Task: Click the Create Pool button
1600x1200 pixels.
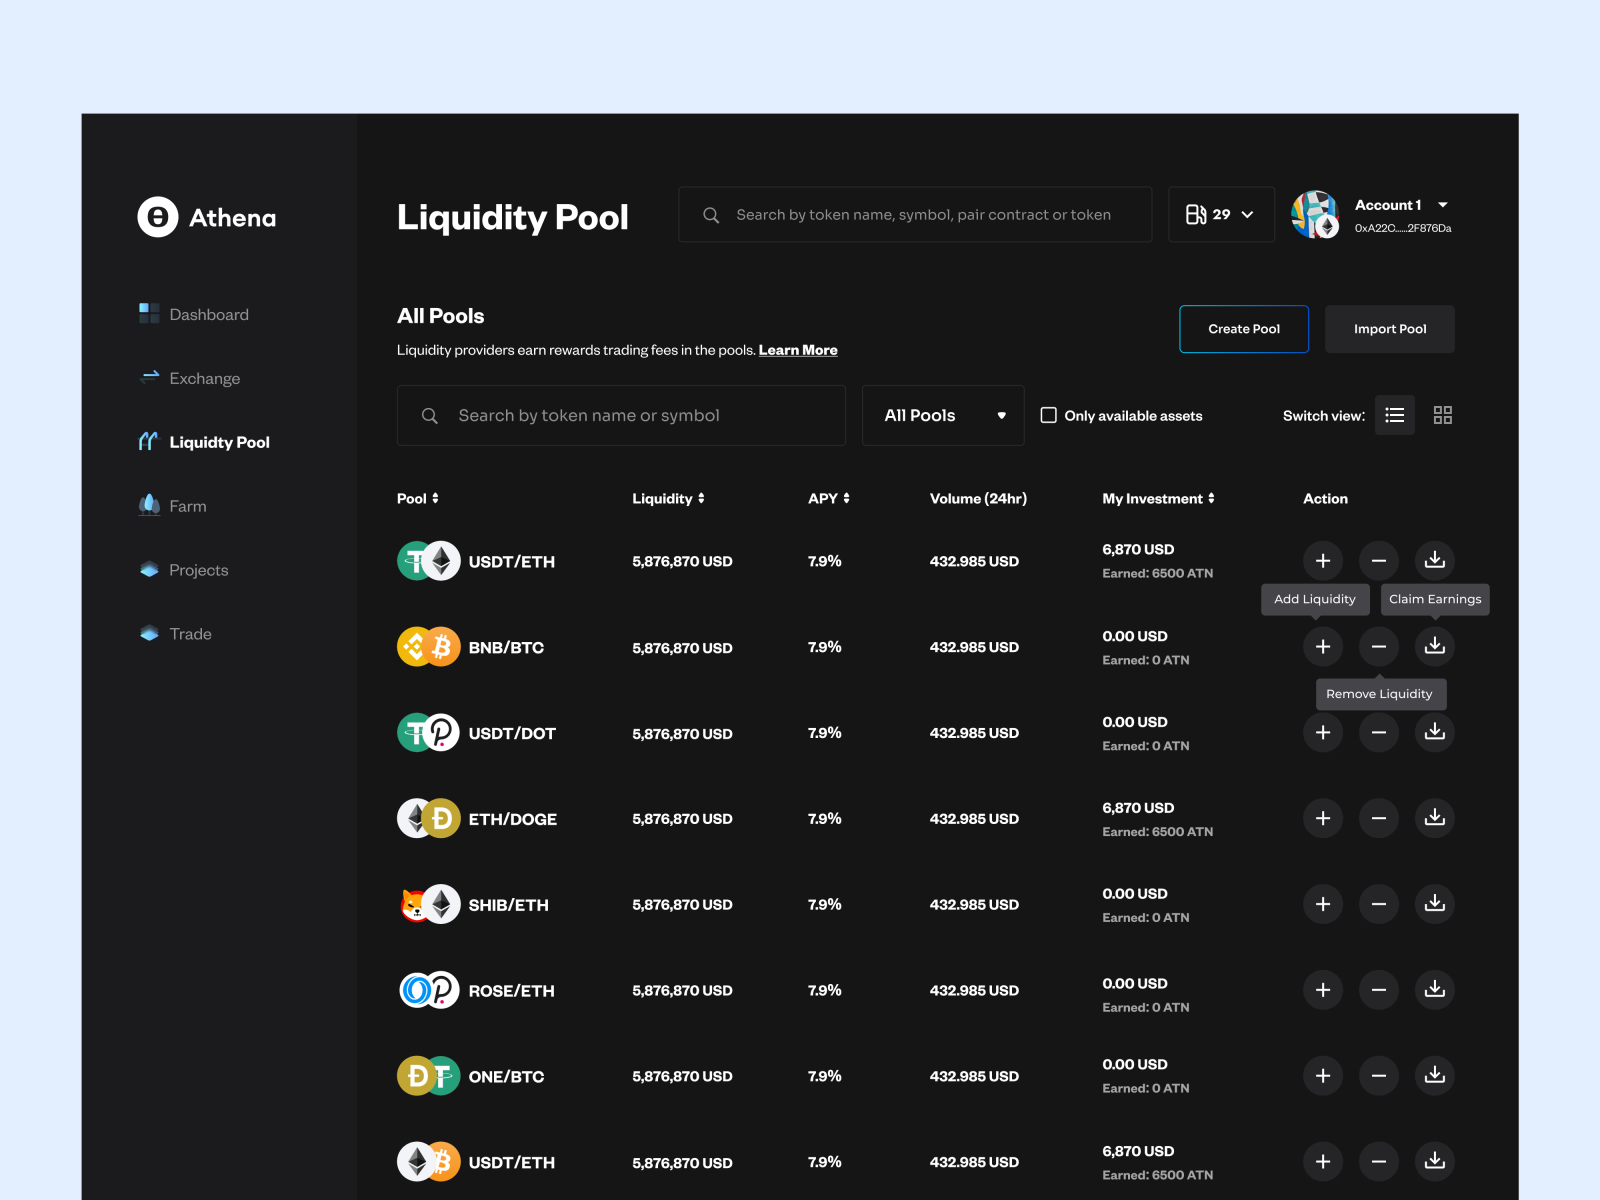Action: pos(1243,328)
